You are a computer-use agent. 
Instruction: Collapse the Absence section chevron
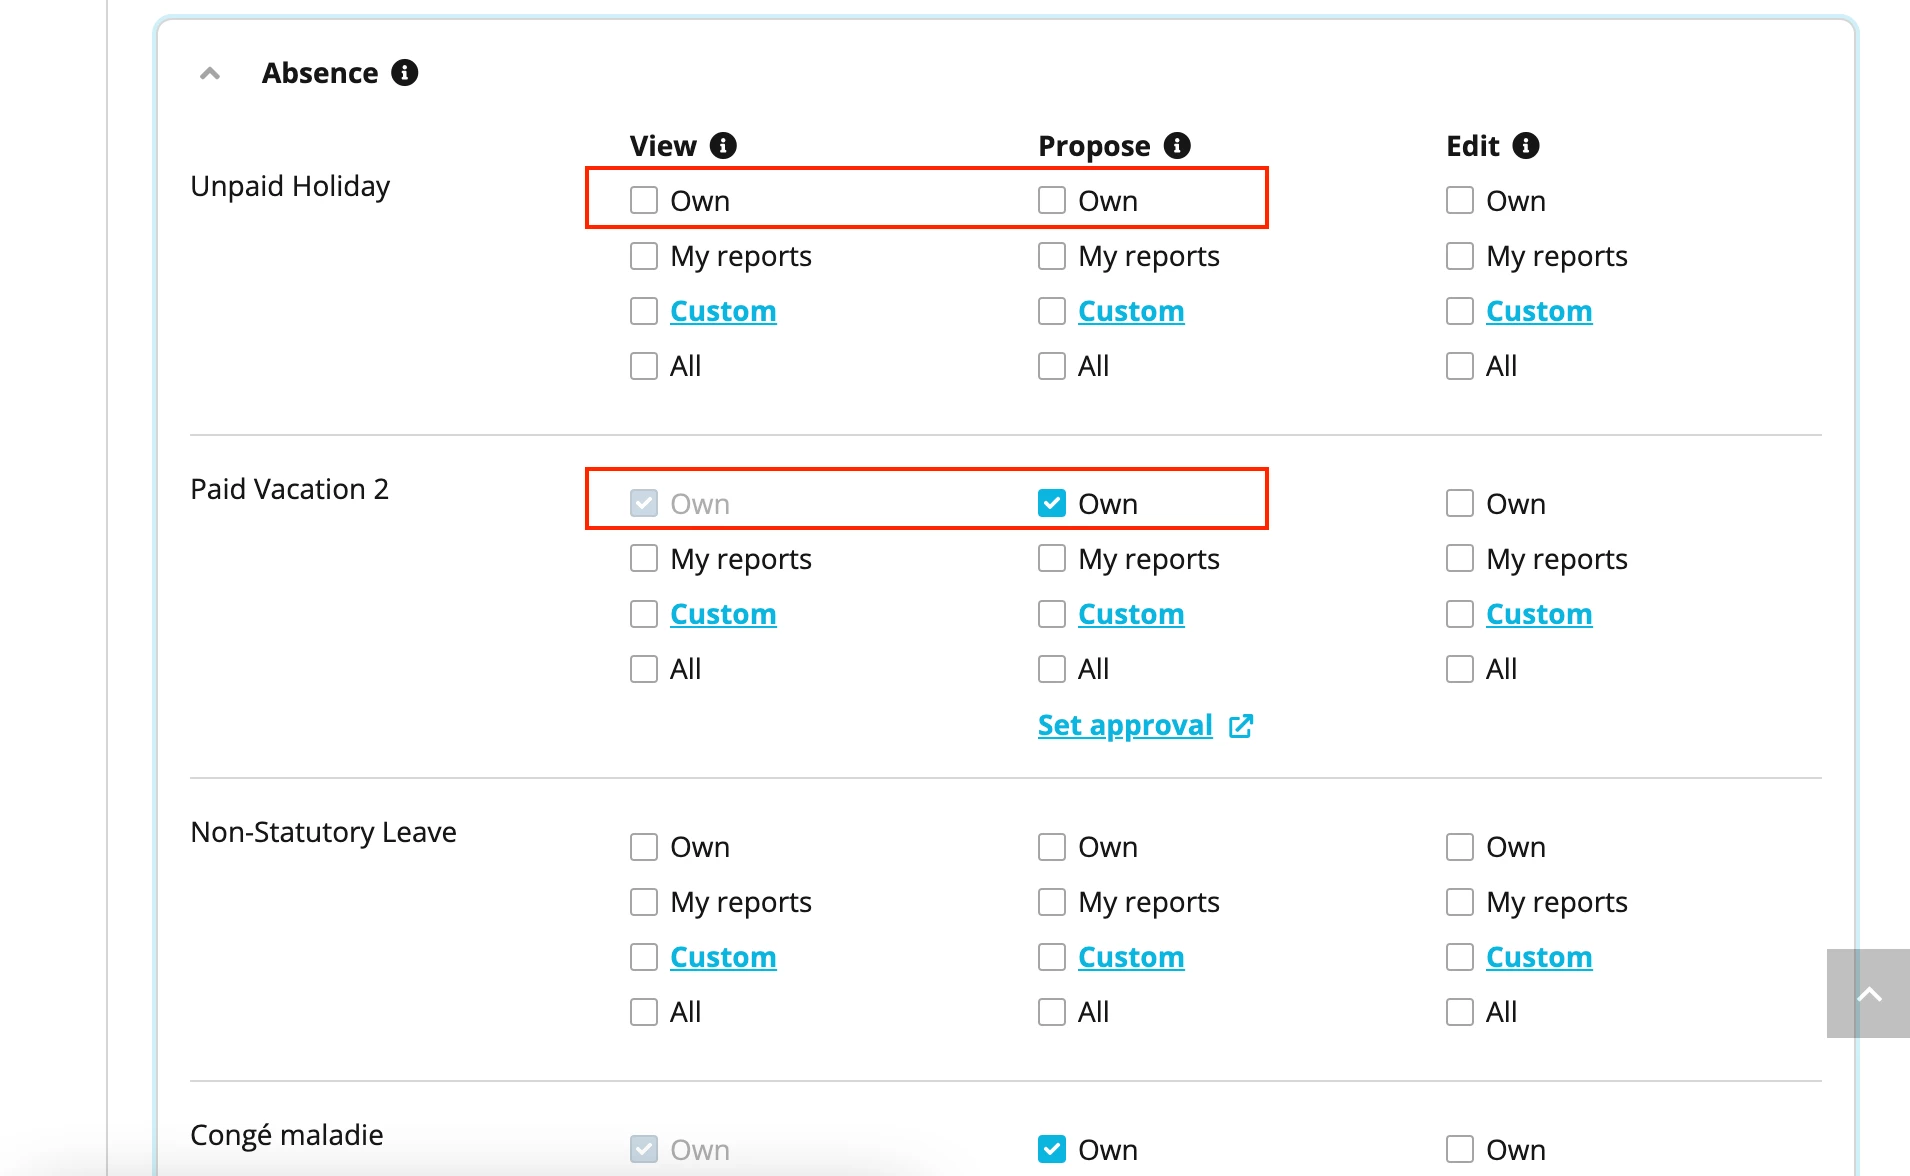click(x=210, y=73)
